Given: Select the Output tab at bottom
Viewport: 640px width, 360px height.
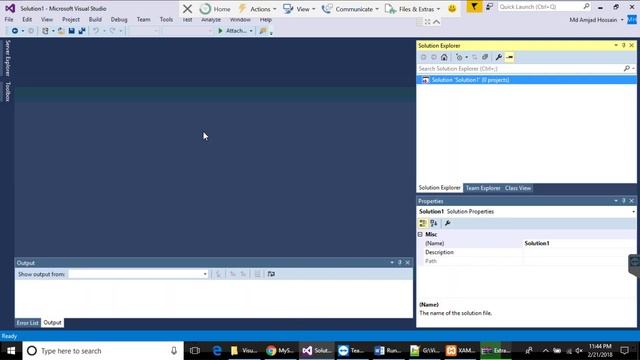Looking at the screenshot, I should (x=52, y=323).
